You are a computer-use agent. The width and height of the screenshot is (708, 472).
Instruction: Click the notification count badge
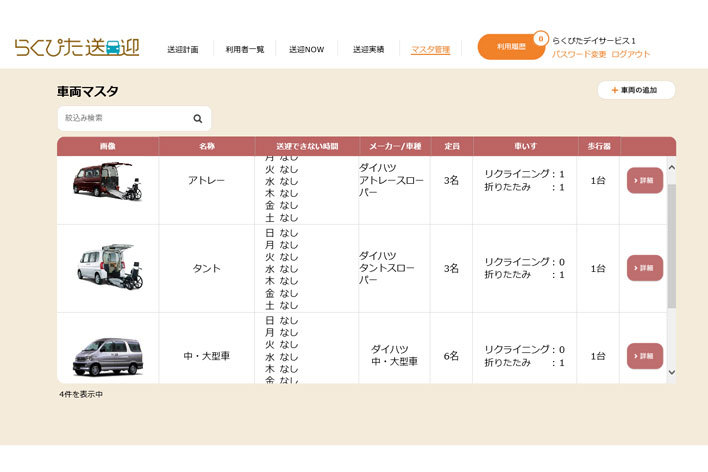tap(540, 39)
